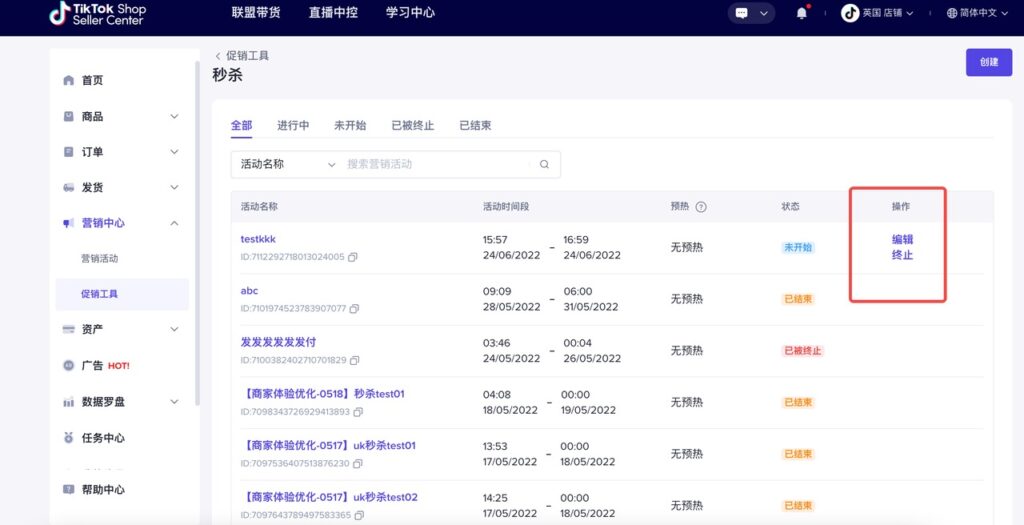The width and height of the screenshot is (1024, 525).
Task: Click the 创建 button
Action: coord(989,62)
